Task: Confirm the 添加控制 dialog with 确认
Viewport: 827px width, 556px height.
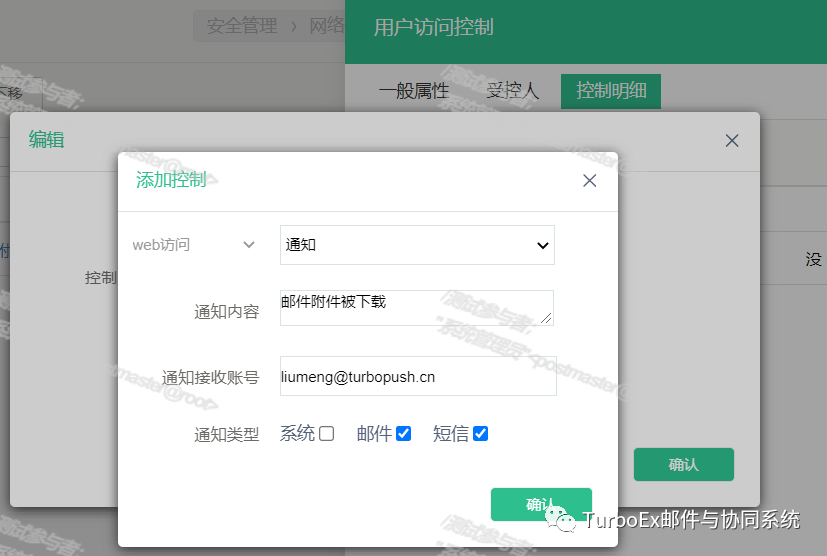Action: pos(541,504)
